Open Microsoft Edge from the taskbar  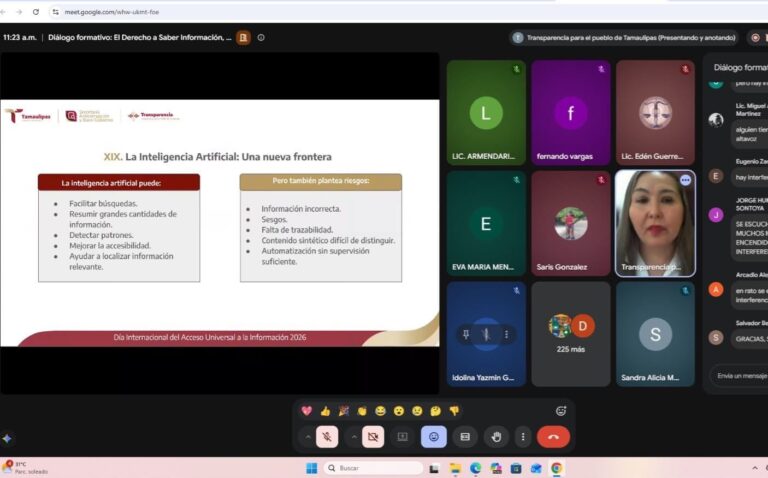476,469
